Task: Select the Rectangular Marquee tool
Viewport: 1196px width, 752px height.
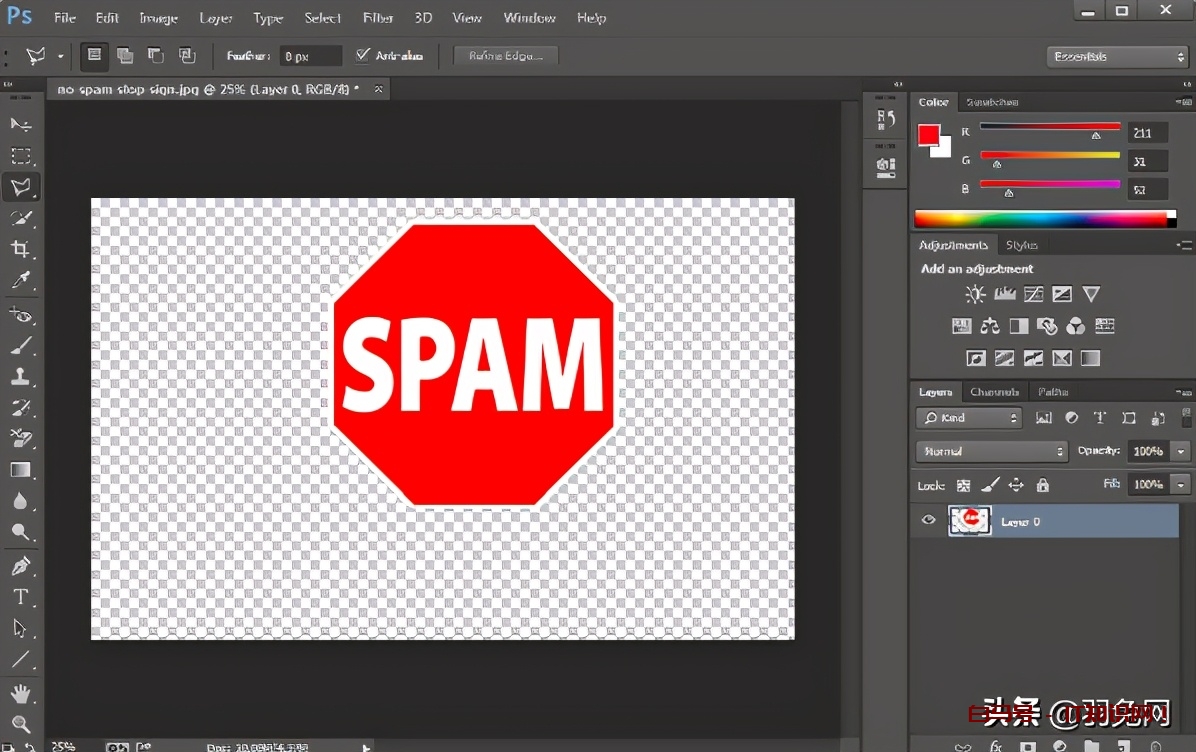Action: click(21, 156)
